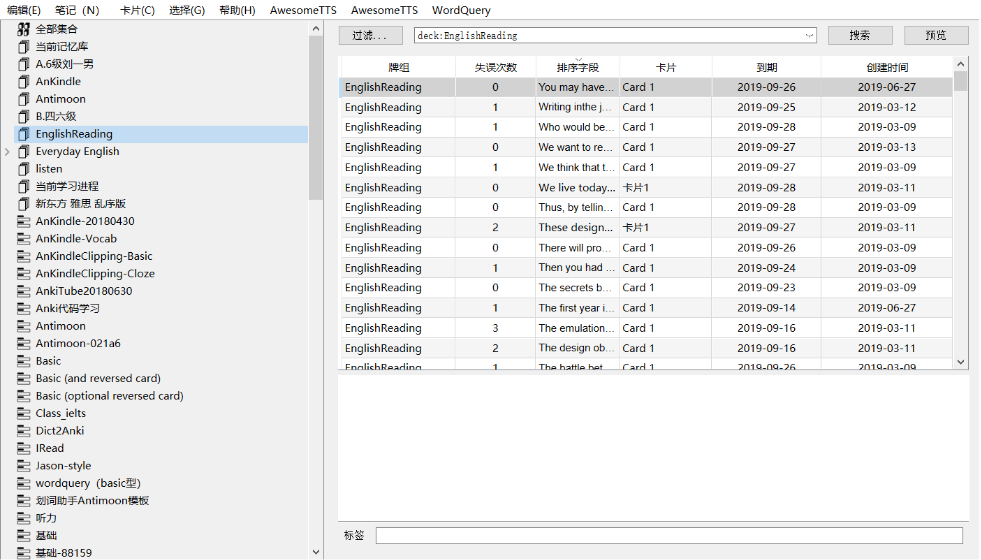This screenshot has width=981, height=560.
Task: Click note type icon beside Dict2Anki
Action: 24,431
